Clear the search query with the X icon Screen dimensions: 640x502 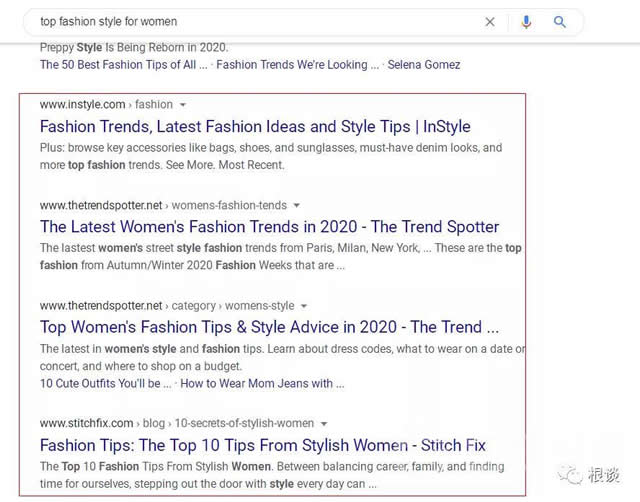[x=490, y=21]
